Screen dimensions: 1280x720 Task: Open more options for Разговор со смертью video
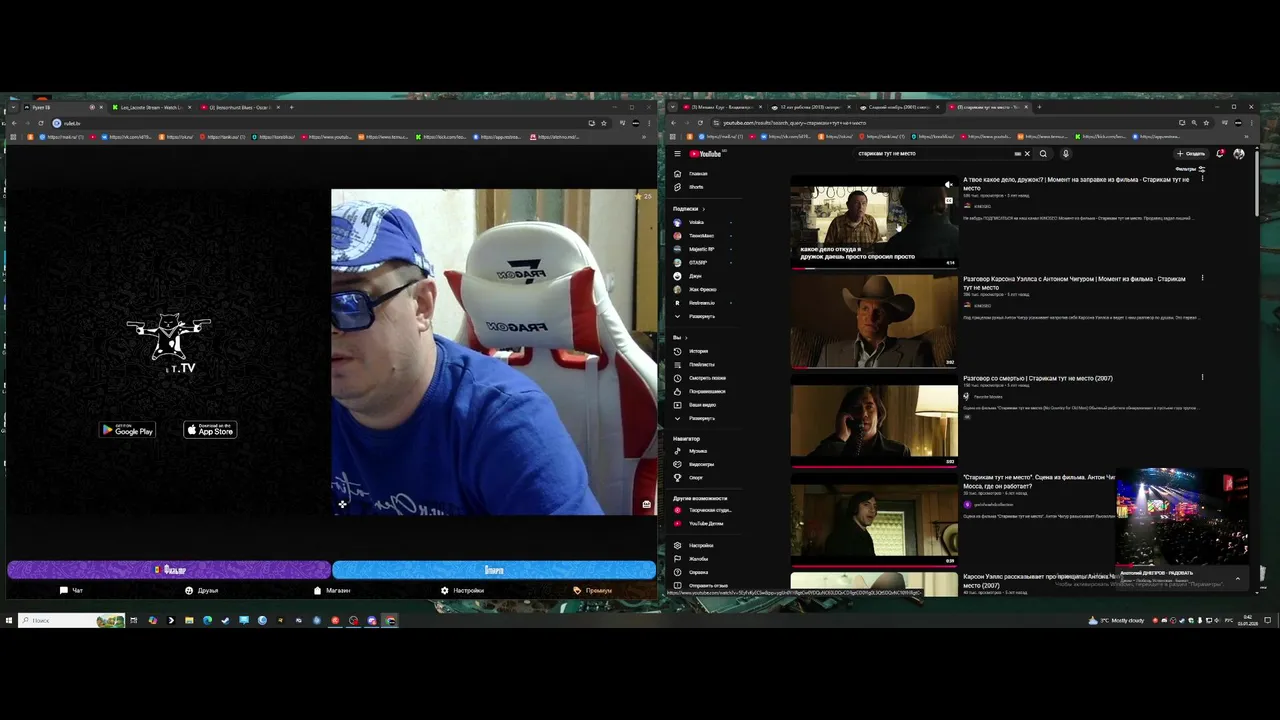coord(1202,378)
